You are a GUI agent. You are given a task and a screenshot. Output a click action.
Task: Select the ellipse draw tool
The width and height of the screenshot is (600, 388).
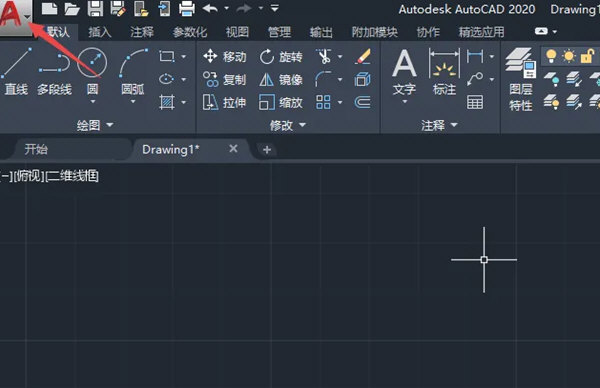point(166,79)
